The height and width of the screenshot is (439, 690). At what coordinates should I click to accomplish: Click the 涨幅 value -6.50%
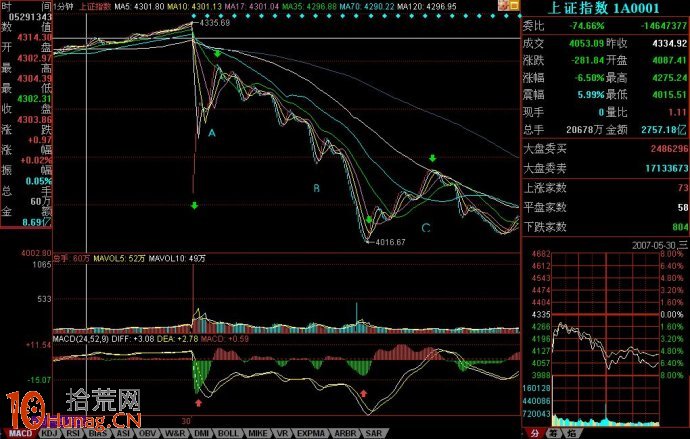coord(590,78)
